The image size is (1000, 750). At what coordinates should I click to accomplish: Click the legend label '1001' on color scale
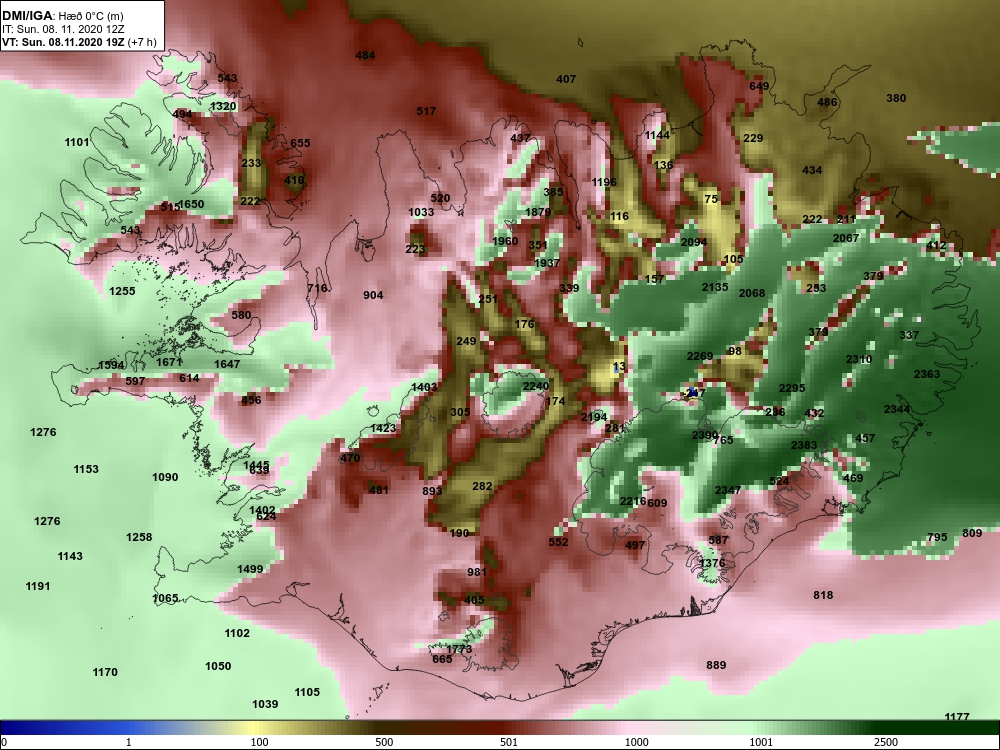click(761, 742)
